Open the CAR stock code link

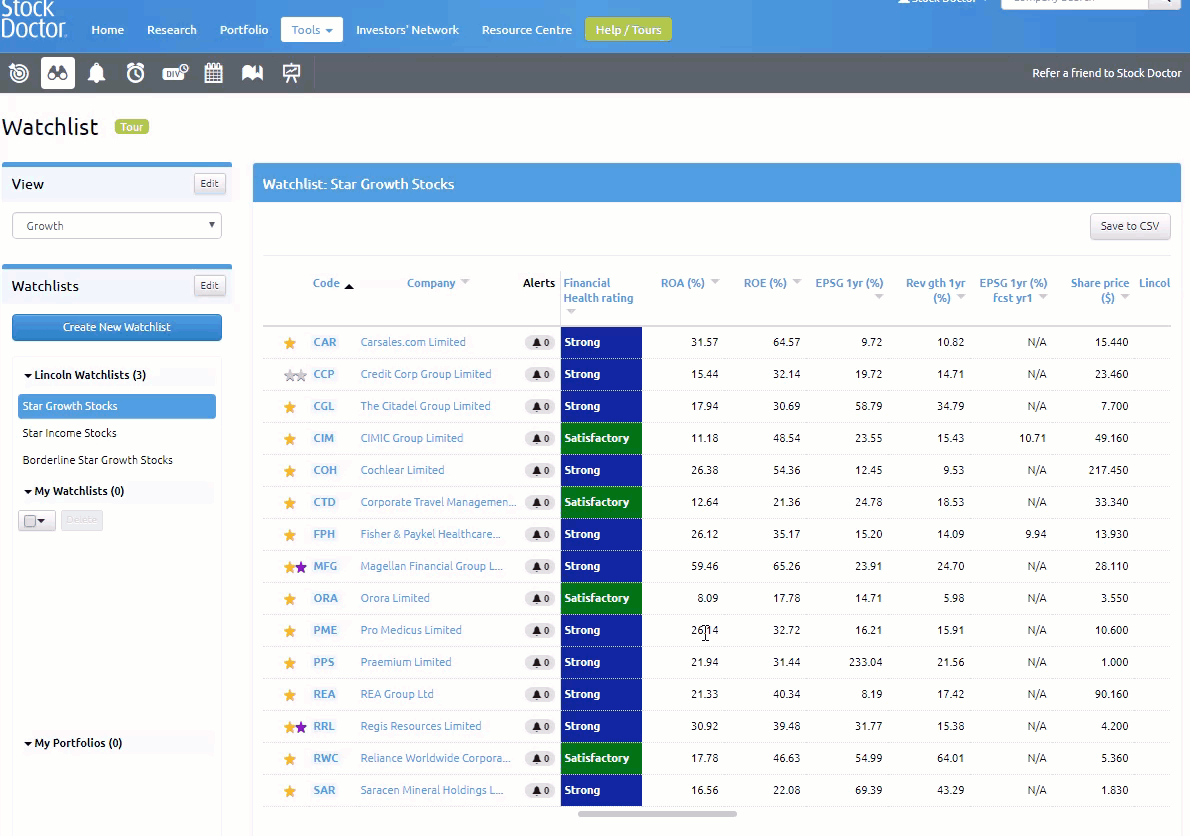(325, 342)
